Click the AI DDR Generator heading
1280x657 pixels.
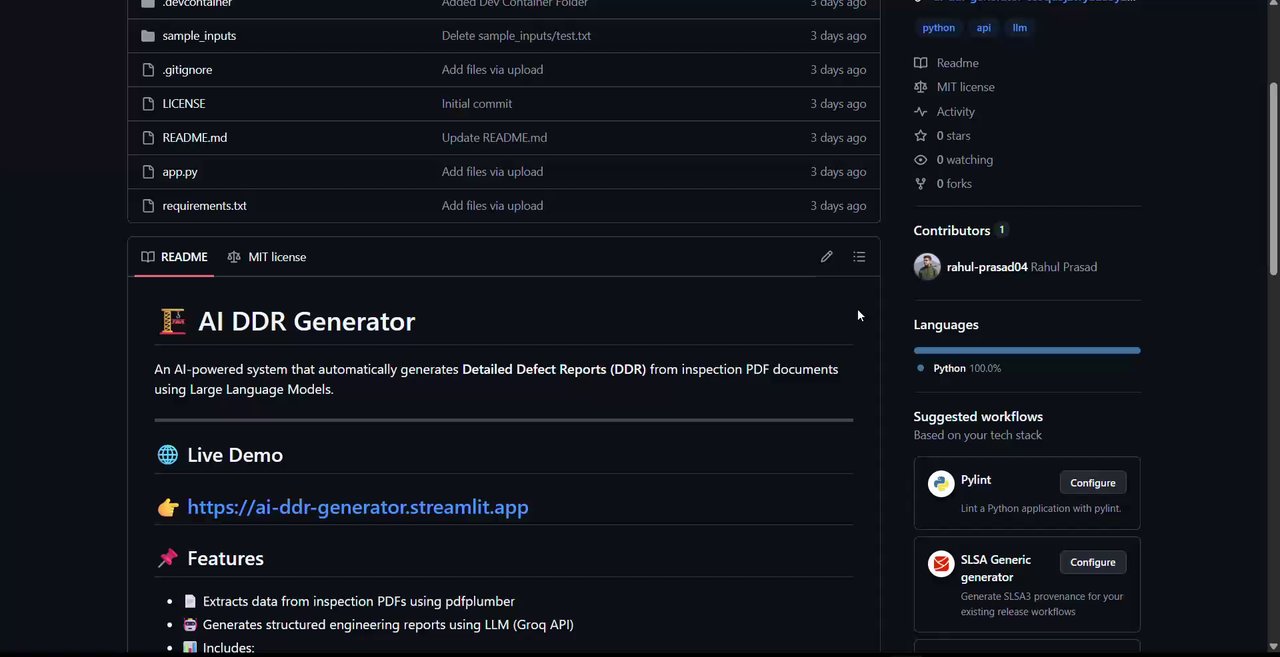tap(306, 321)
